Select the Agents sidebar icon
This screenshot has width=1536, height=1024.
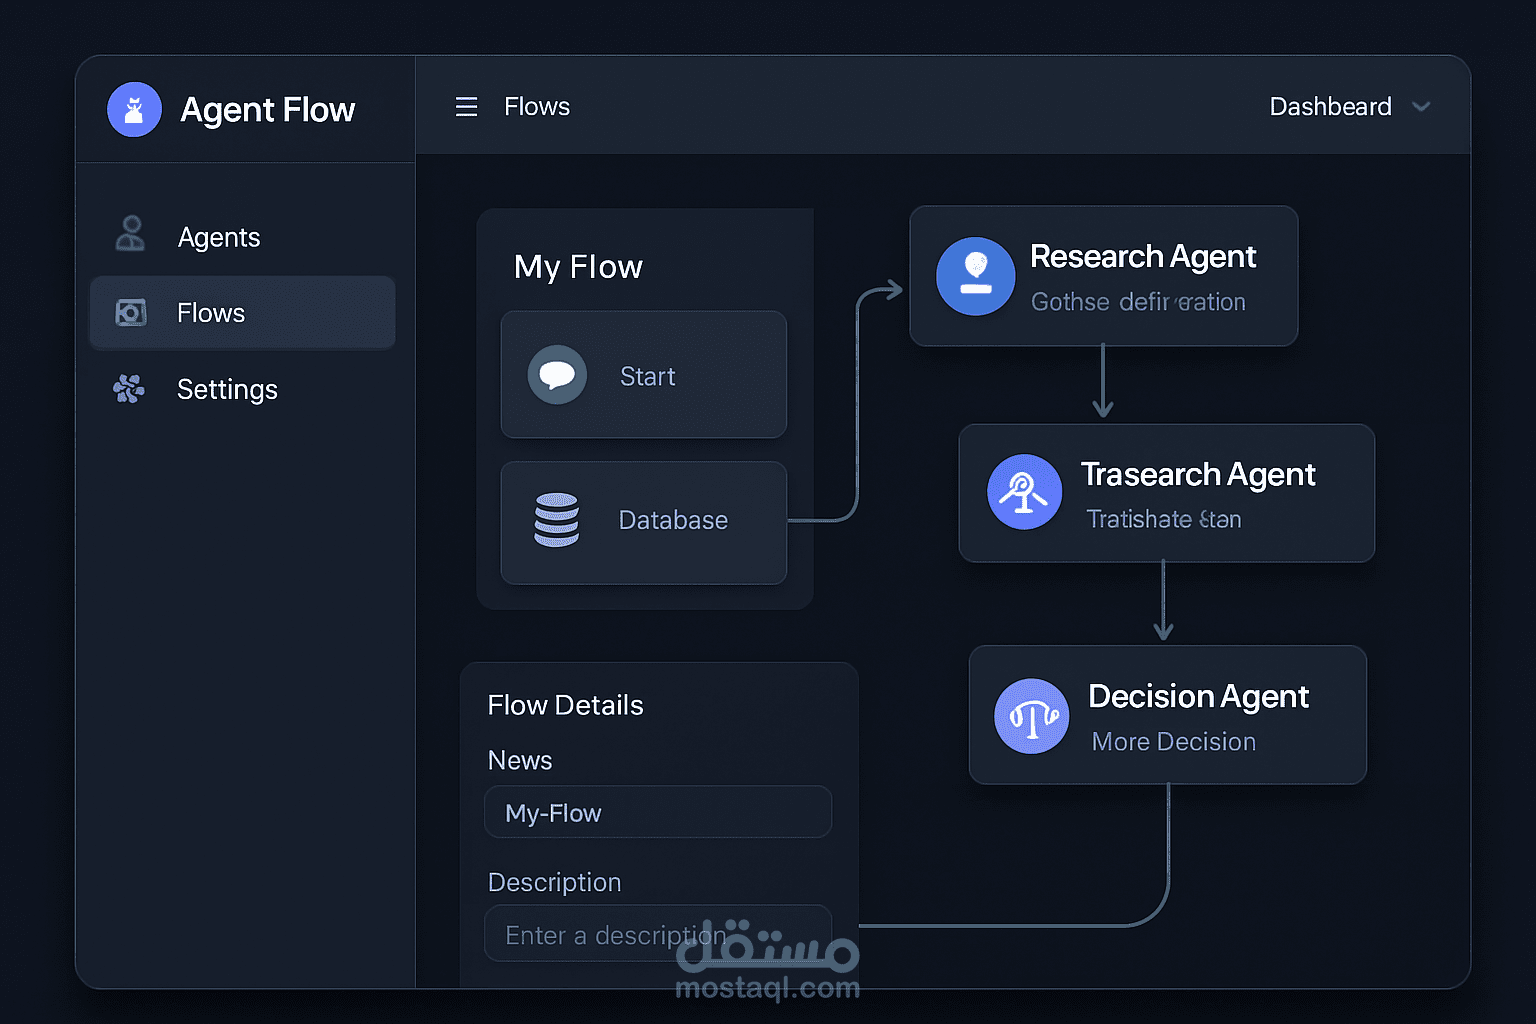click(x=129, y=234)
